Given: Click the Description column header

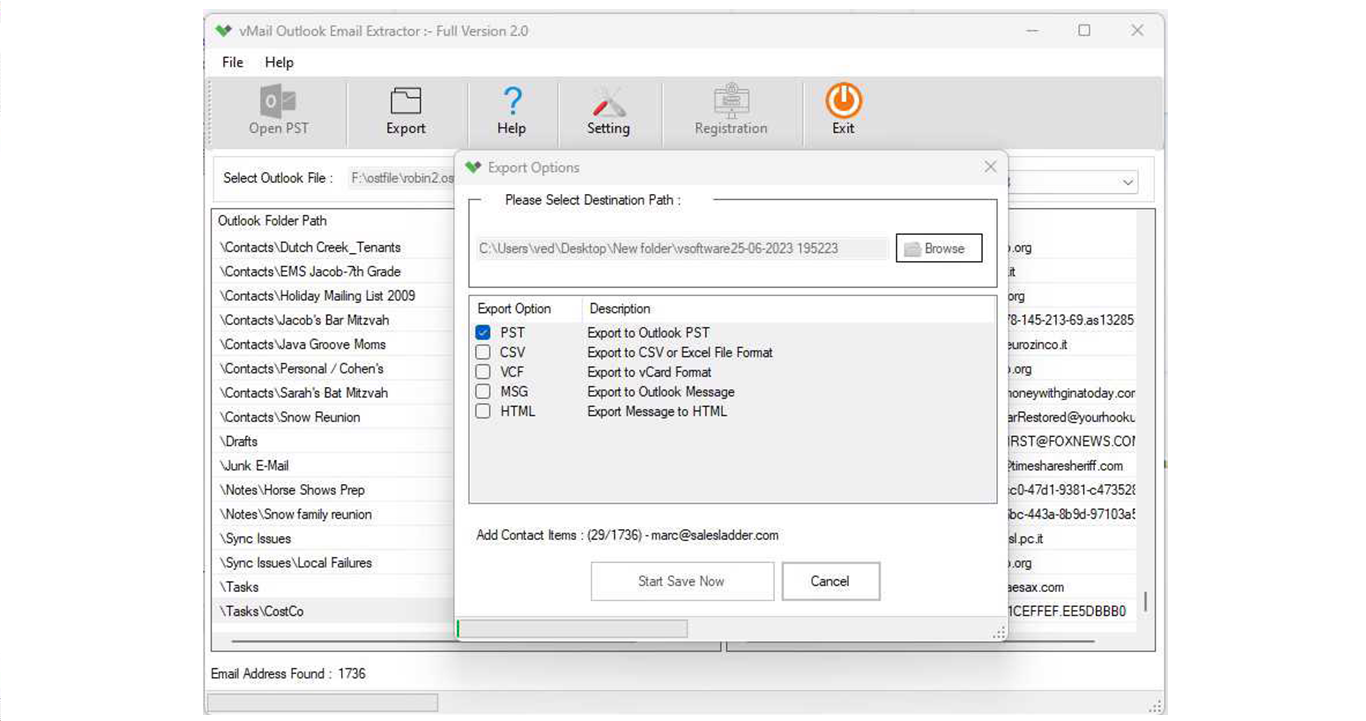Looking at the screenshot, I should [x=620, y=308].
